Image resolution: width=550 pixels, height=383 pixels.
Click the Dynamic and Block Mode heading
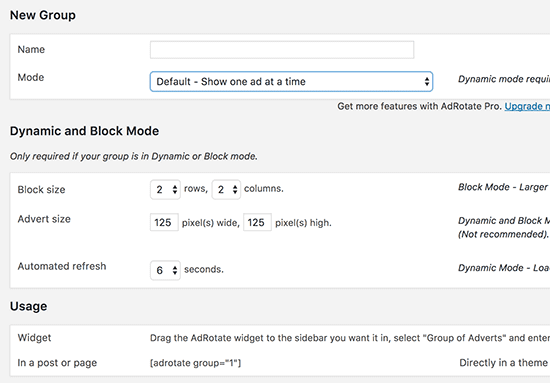(84, 131)
